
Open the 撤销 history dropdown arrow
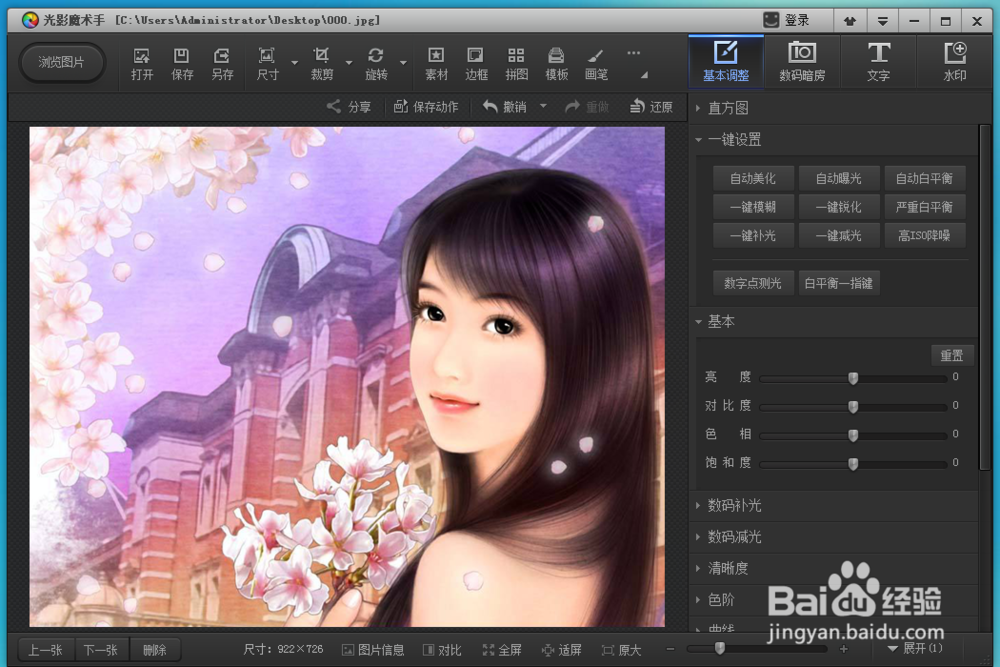(543, 106)
